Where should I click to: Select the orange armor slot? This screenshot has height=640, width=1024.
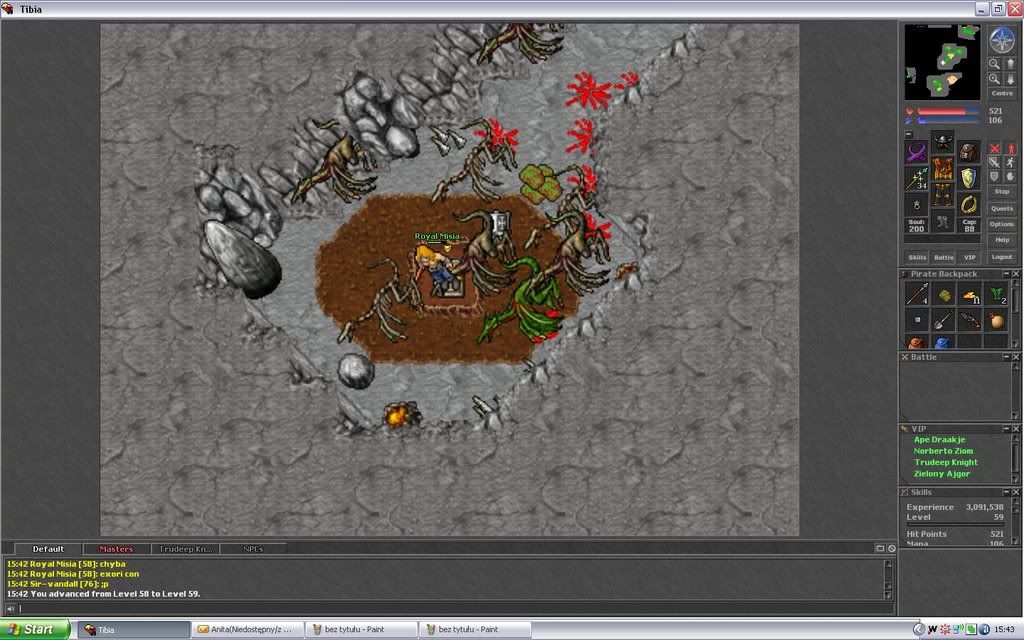click(943, 169)
